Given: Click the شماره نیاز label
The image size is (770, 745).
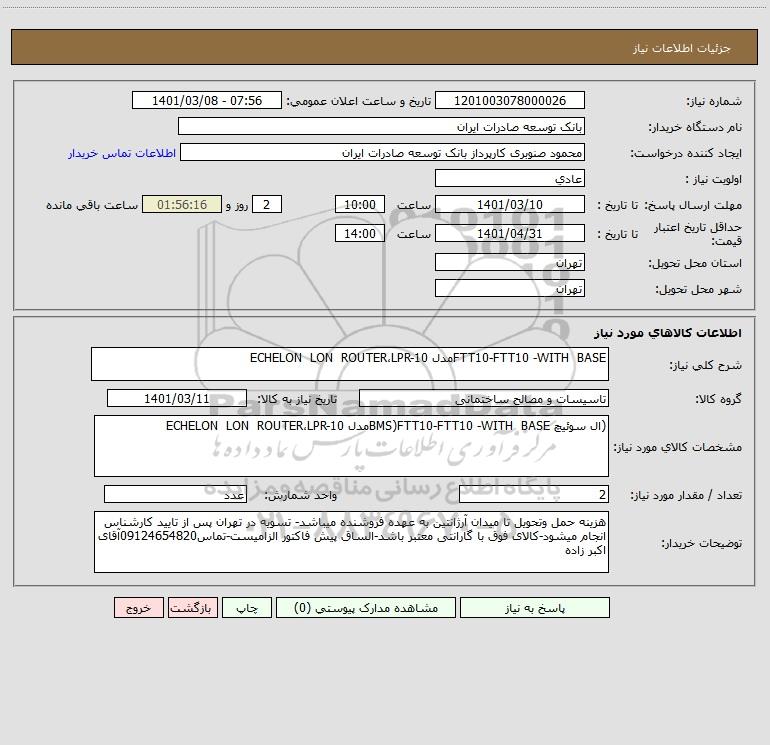Looking at the screenshot, I should [x=714, y=101].
